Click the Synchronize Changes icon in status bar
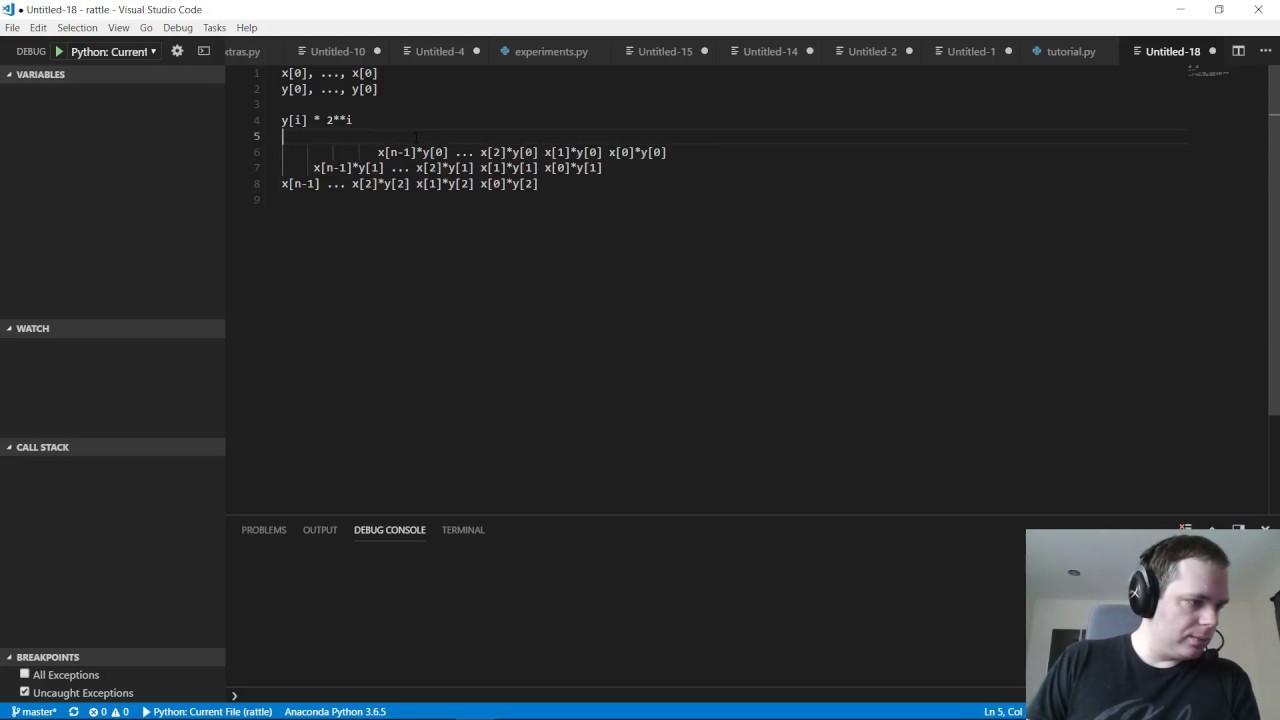 click(73, 712)
